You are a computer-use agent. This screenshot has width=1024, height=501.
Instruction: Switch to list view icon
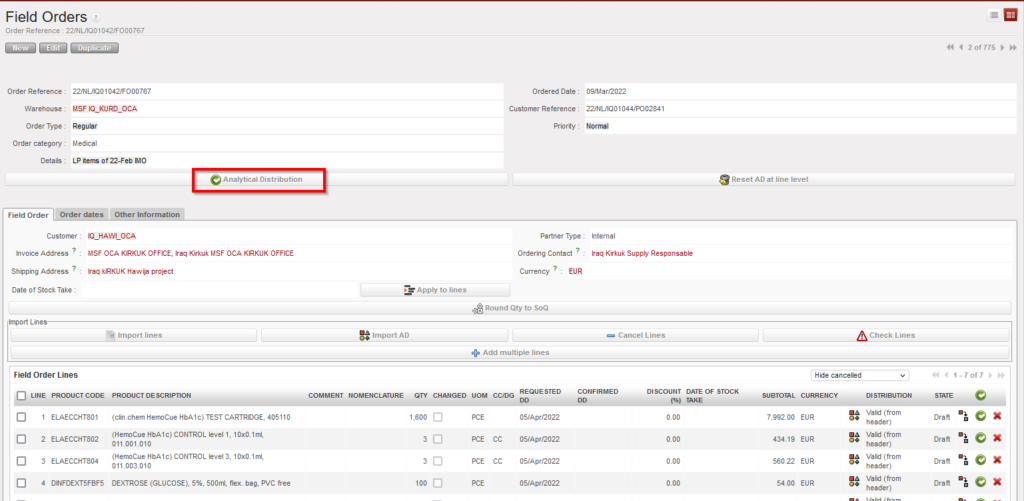(994, 15)
